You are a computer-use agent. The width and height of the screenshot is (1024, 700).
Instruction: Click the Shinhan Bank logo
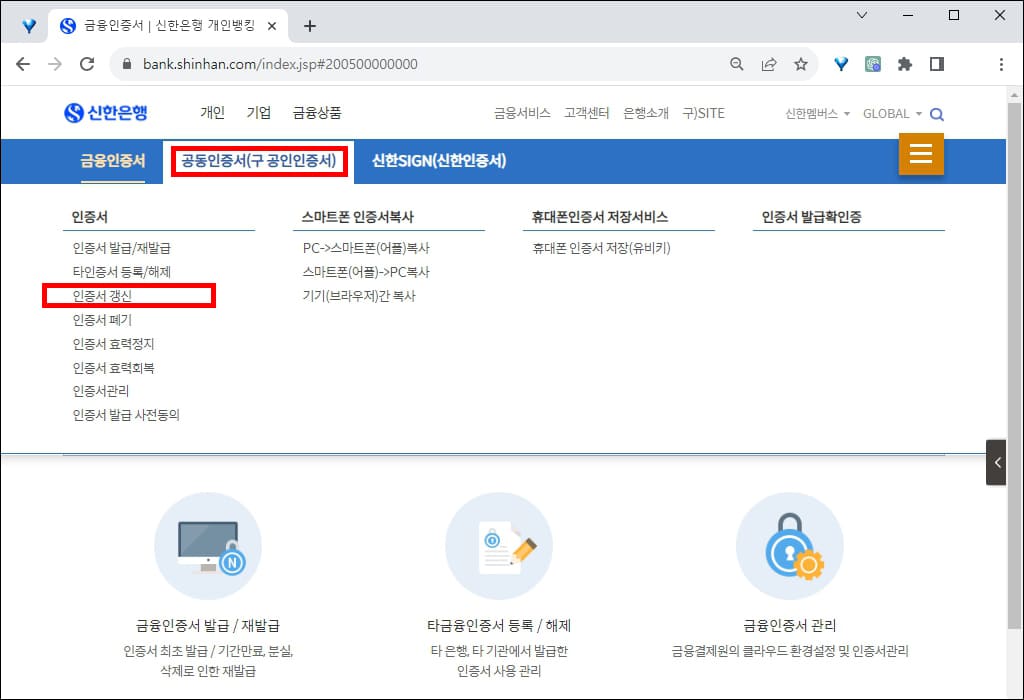[108, 112]
